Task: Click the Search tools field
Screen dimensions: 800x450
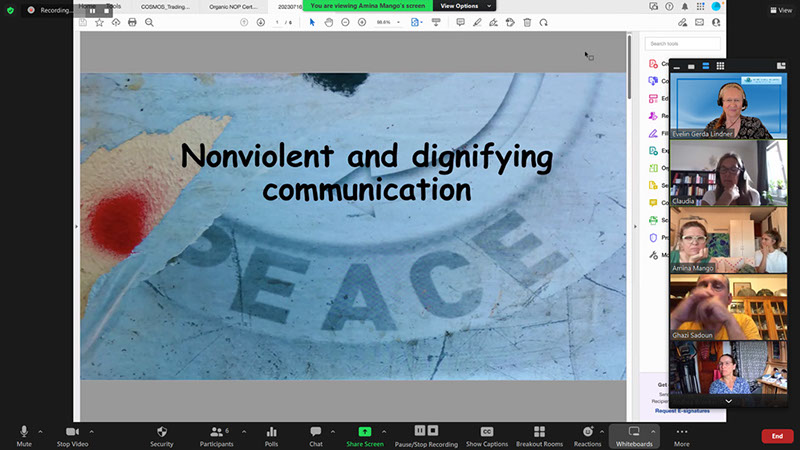Action: 682,44
